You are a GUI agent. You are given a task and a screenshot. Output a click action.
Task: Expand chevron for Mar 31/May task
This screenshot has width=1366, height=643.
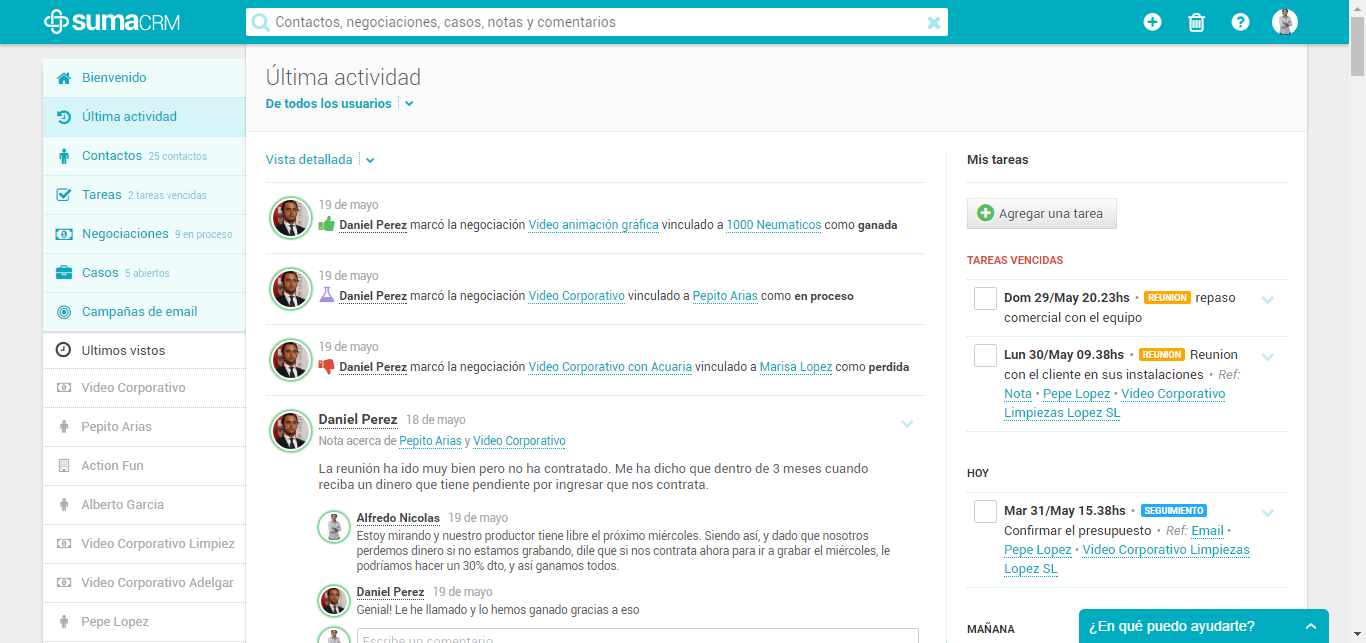tap(1268, 513)
